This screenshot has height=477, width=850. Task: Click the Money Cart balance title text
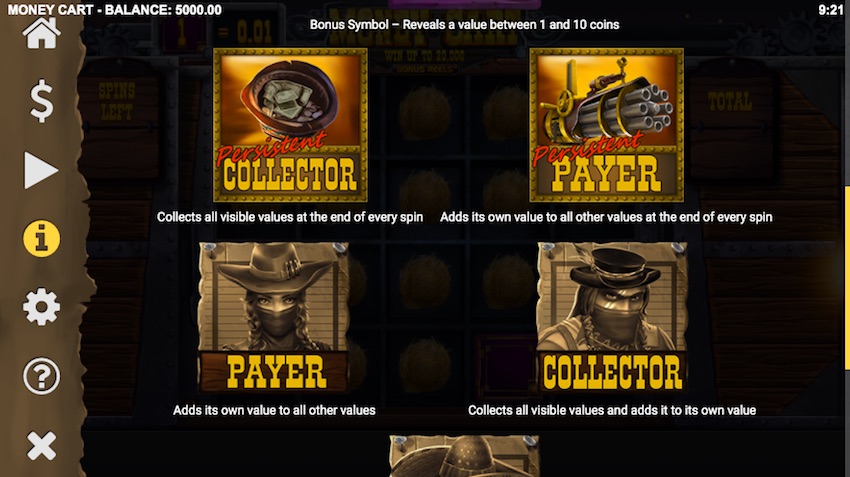click(x=114, y=10)
